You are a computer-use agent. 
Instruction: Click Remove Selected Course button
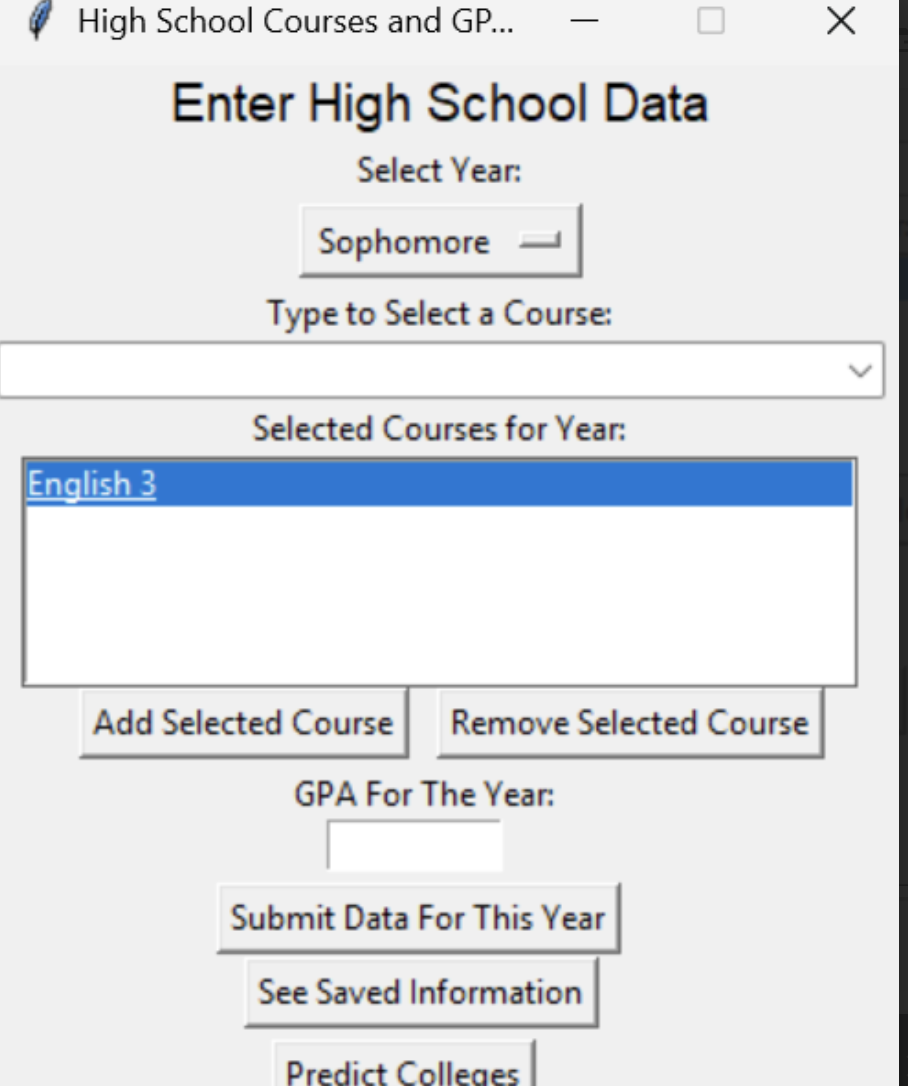(630, 723)
